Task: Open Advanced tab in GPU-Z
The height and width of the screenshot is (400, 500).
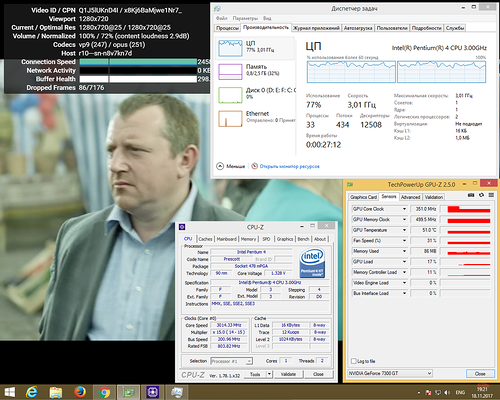Action: pyautogui.click(x=410, y=197)
